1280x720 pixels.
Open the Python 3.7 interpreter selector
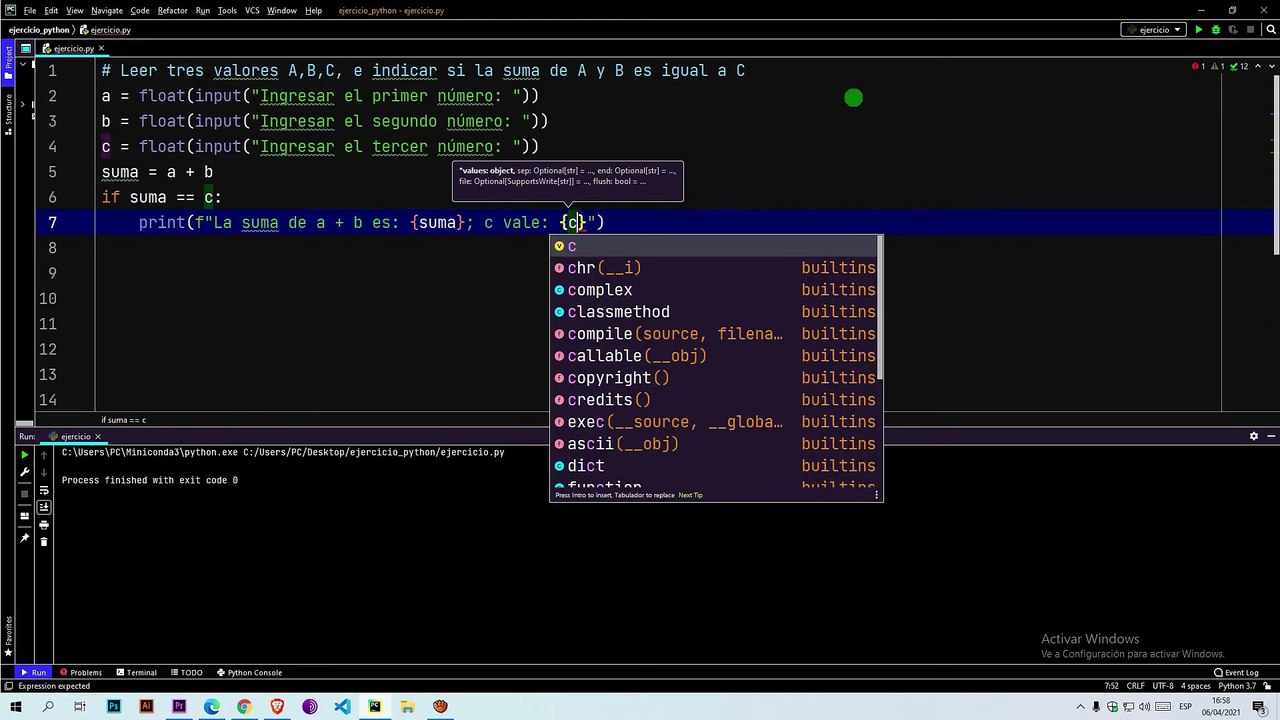pos(1236,686)
